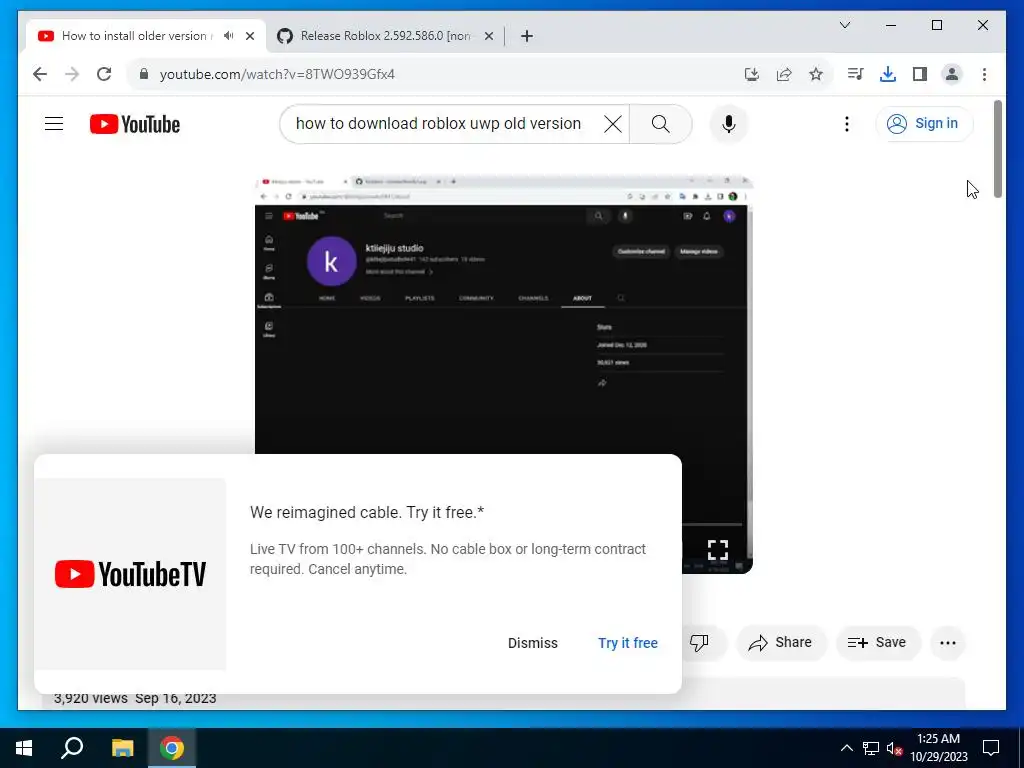Switch to Release Roblox GitHub tab
This screenshot has height=768, width=1024.
pos(385,36)
